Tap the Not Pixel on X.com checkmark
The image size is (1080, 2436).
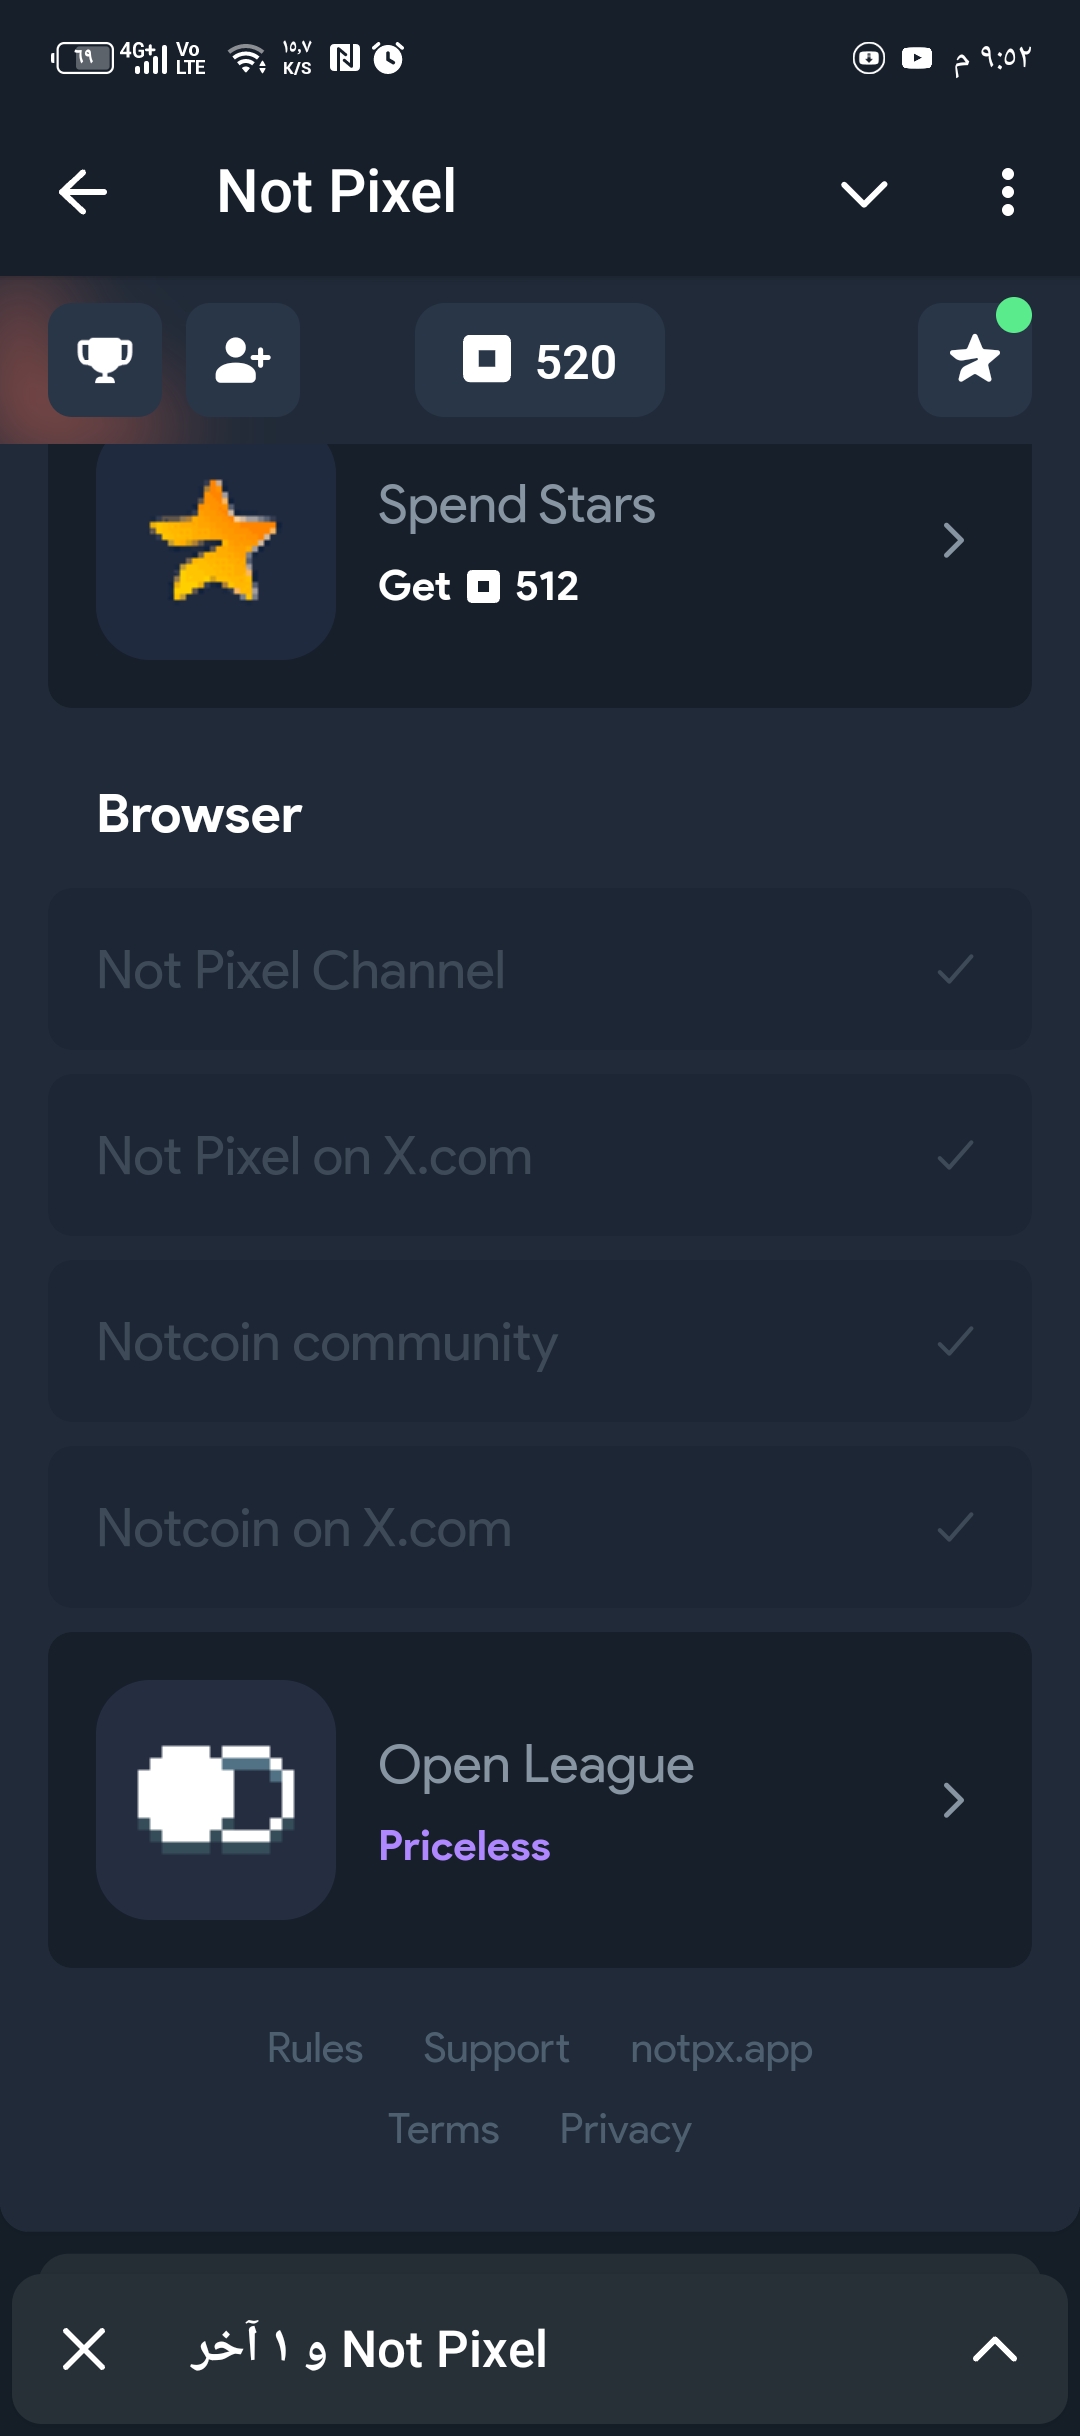tap(955, 1155)
